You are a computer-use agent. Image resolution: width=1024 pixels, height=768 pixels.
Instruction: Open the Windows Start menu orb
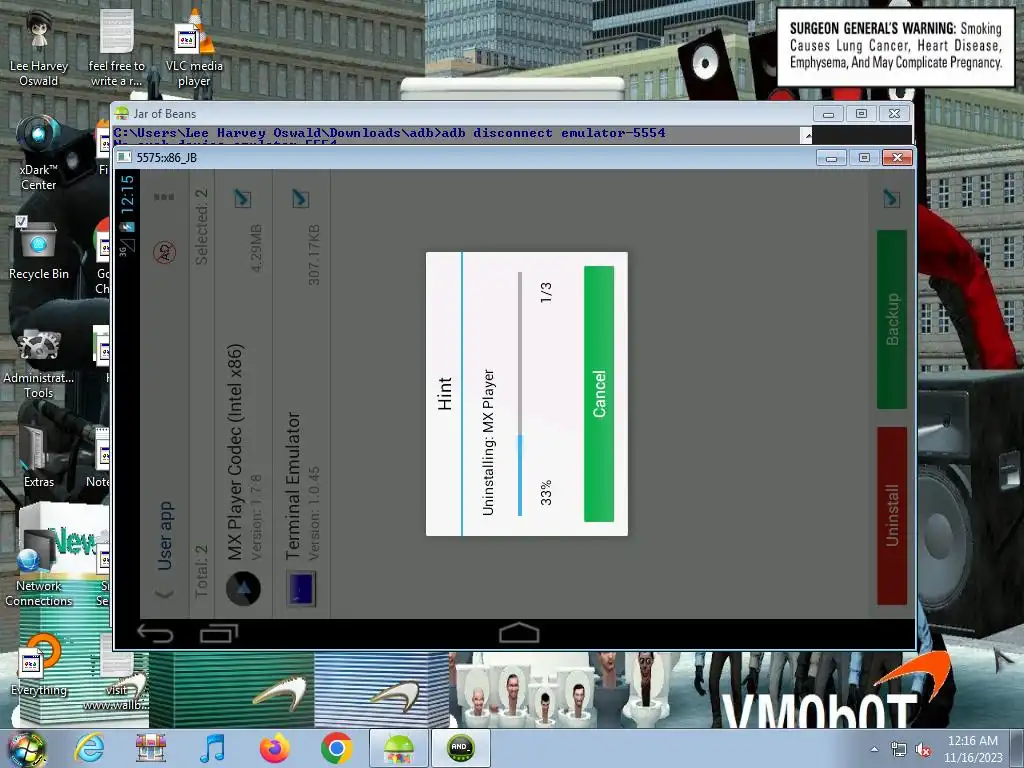(27, 748)
